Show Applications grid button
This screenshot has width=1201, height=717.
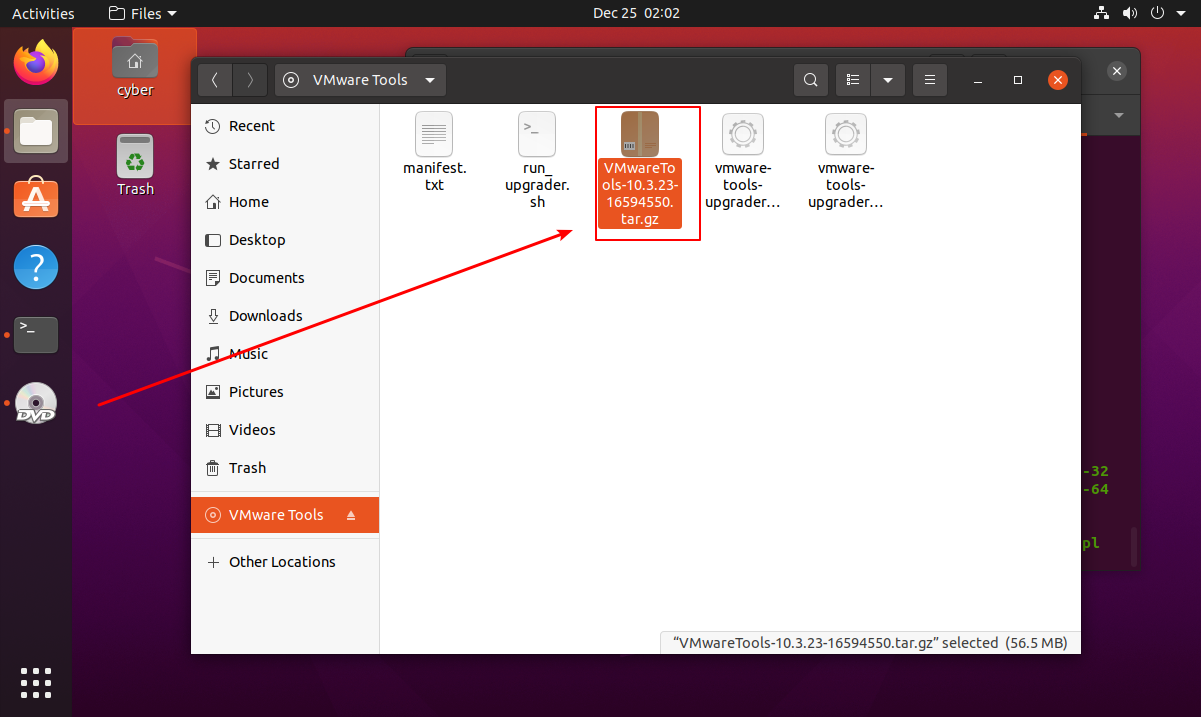pos(36,682)
